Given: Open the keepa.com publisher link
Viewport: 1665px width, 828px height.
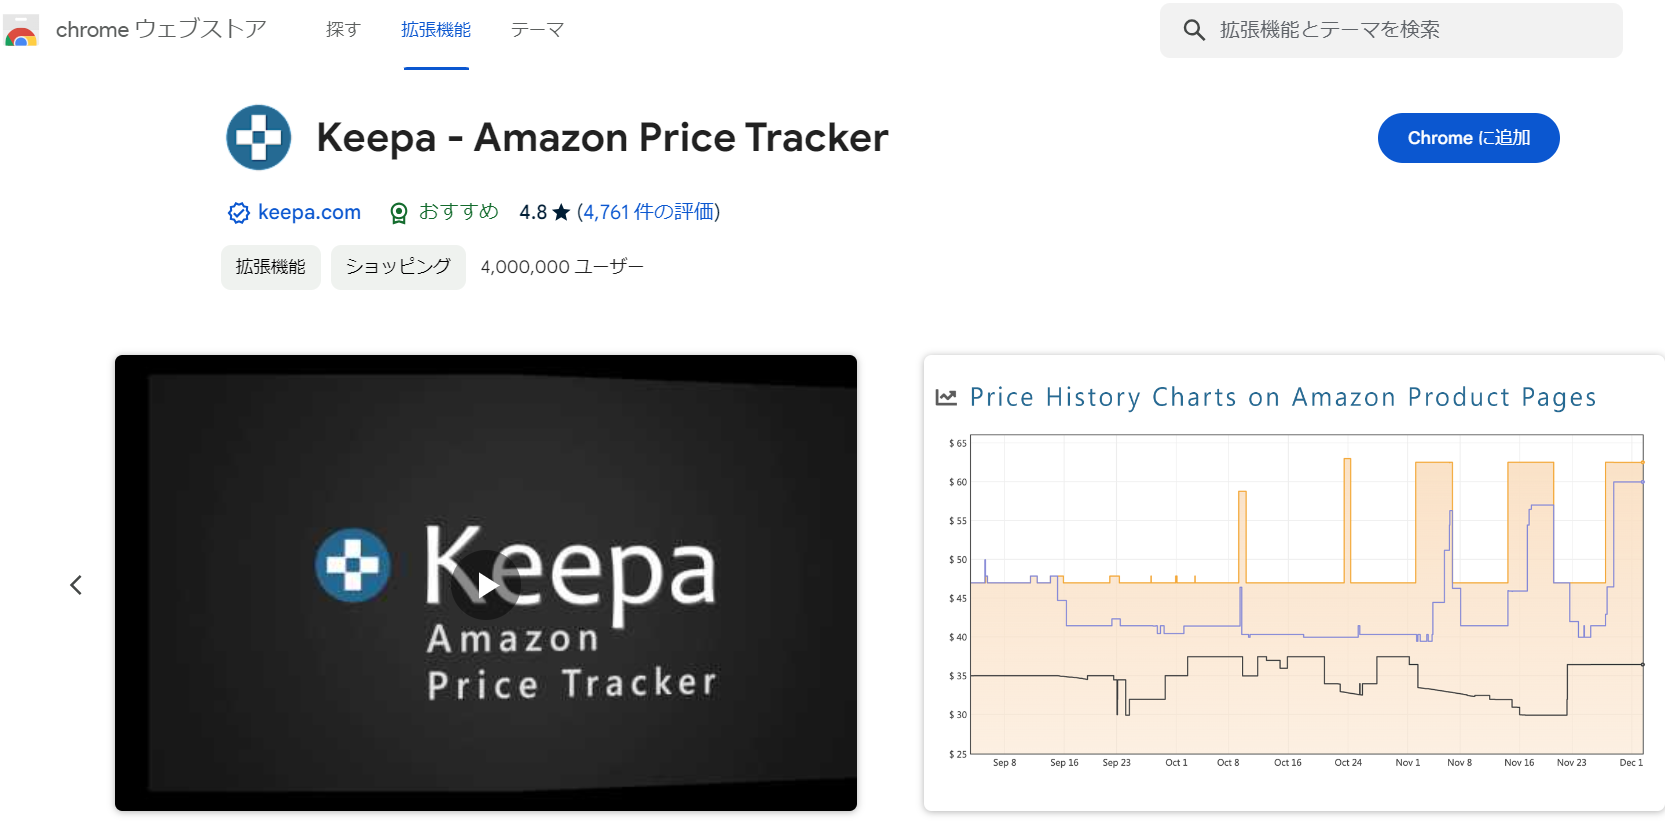Looking at the screenshot, I should (x=309, y=212).
